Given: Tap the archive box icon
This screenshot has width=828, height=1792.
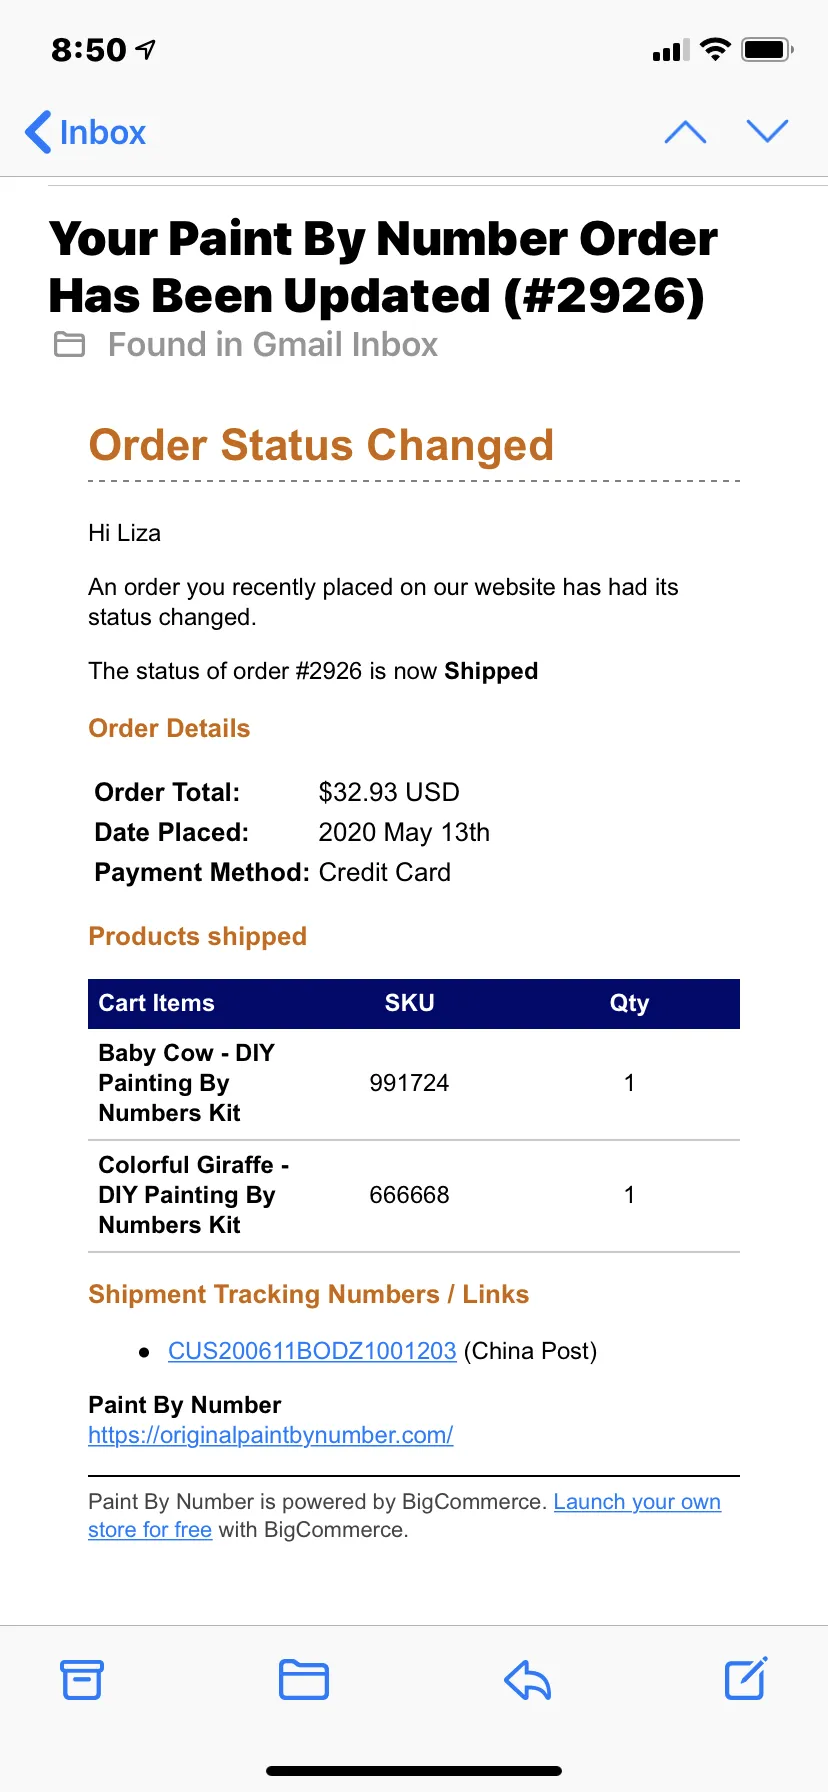Looking at the screenshot, I should (82, 1679).
